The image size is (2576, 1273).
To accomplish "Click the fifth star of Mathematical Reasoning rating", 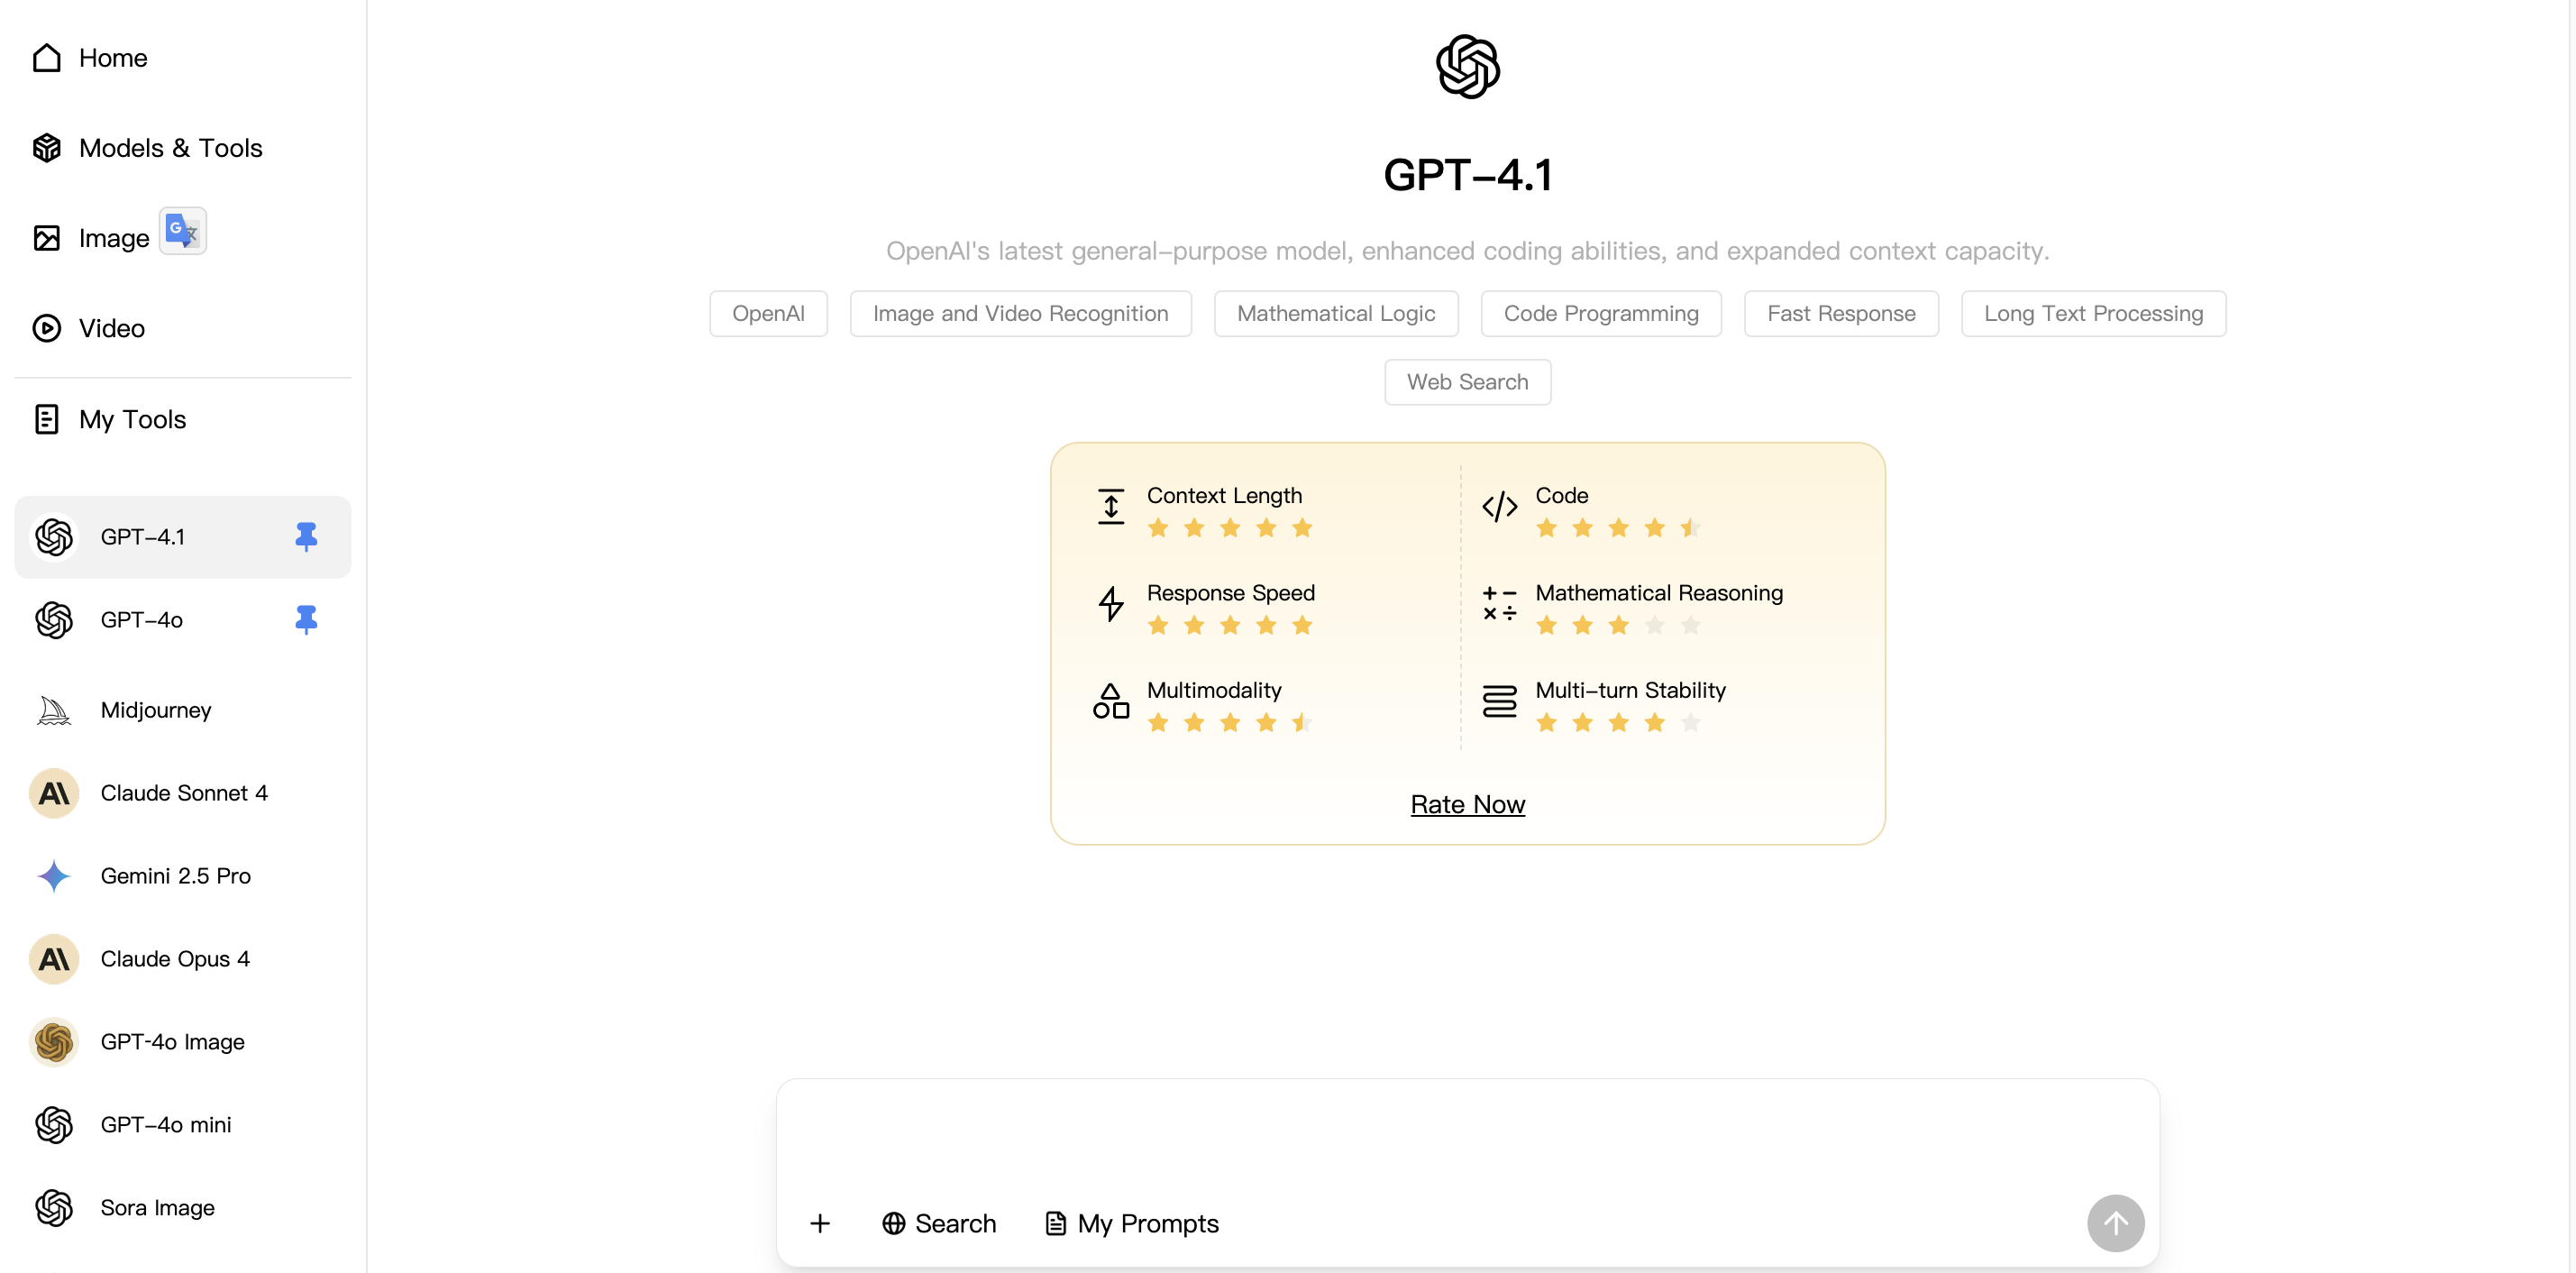I will click(1690, 625).
